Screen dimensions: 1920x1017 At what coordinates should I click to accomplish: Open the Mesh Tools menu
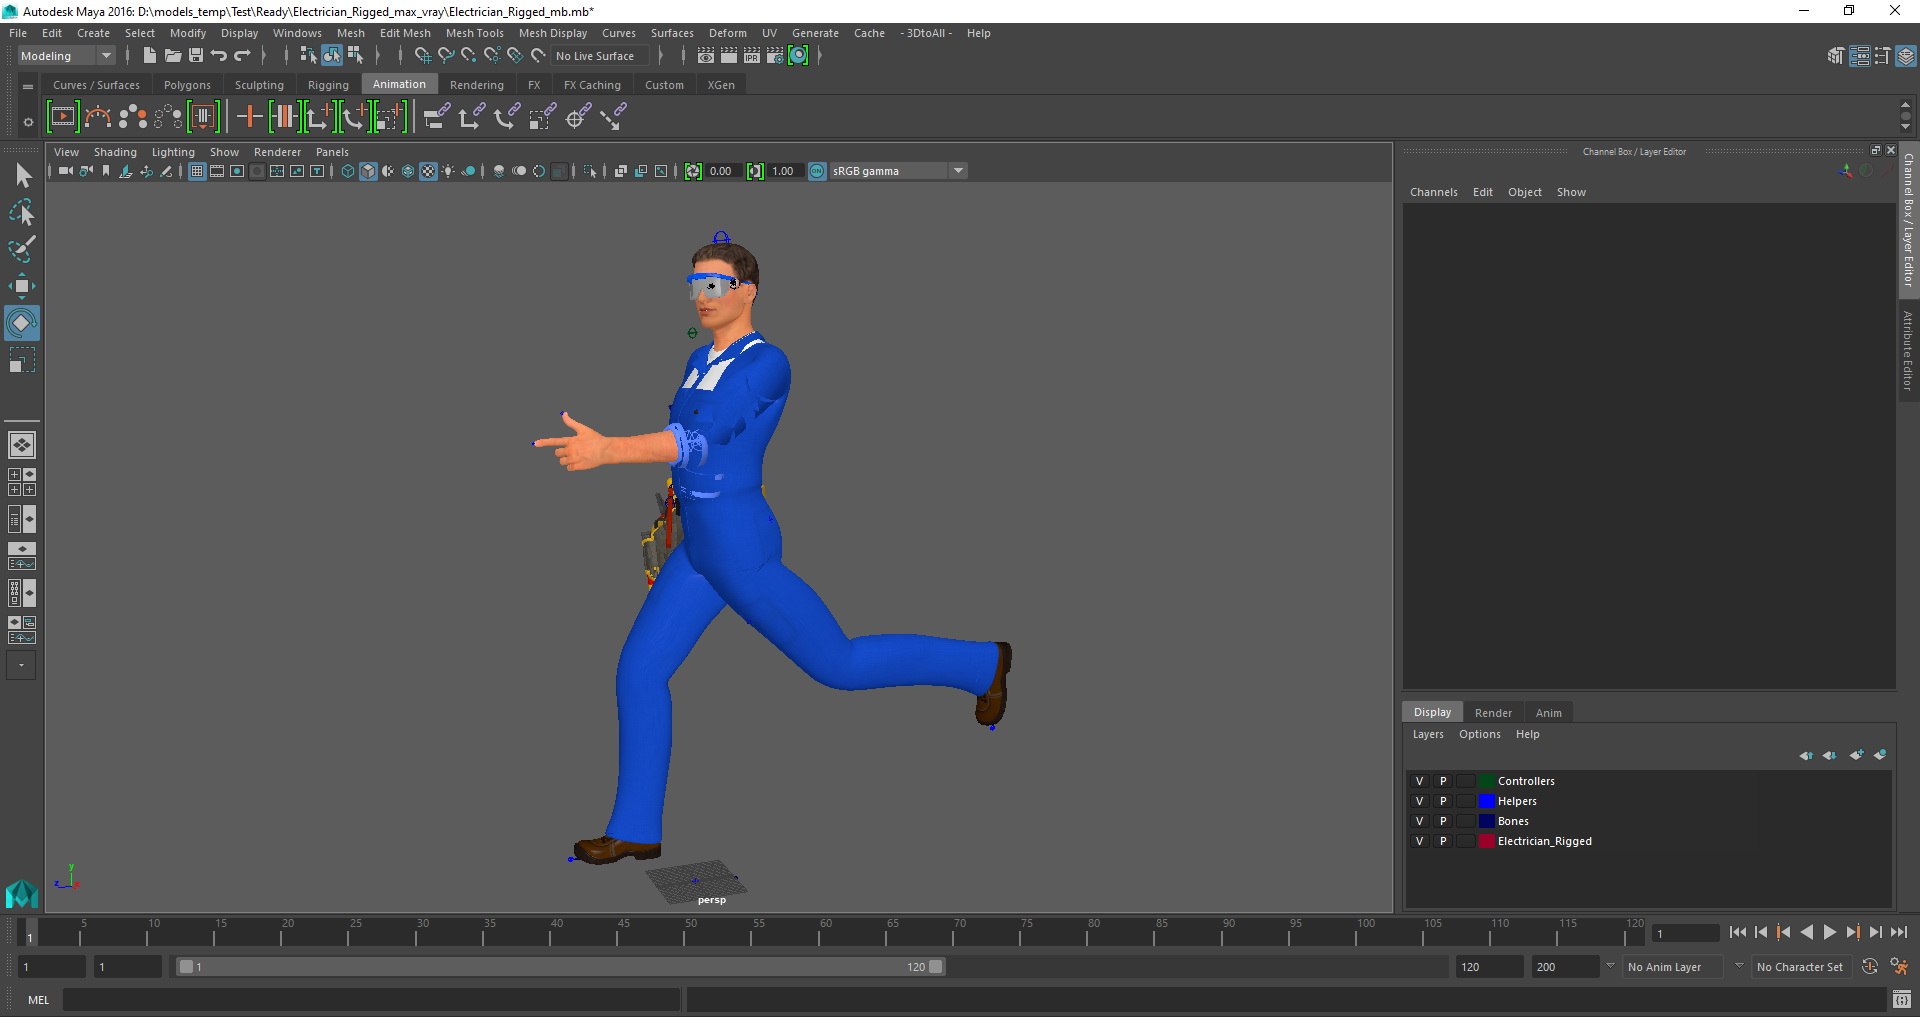point(475,33)
